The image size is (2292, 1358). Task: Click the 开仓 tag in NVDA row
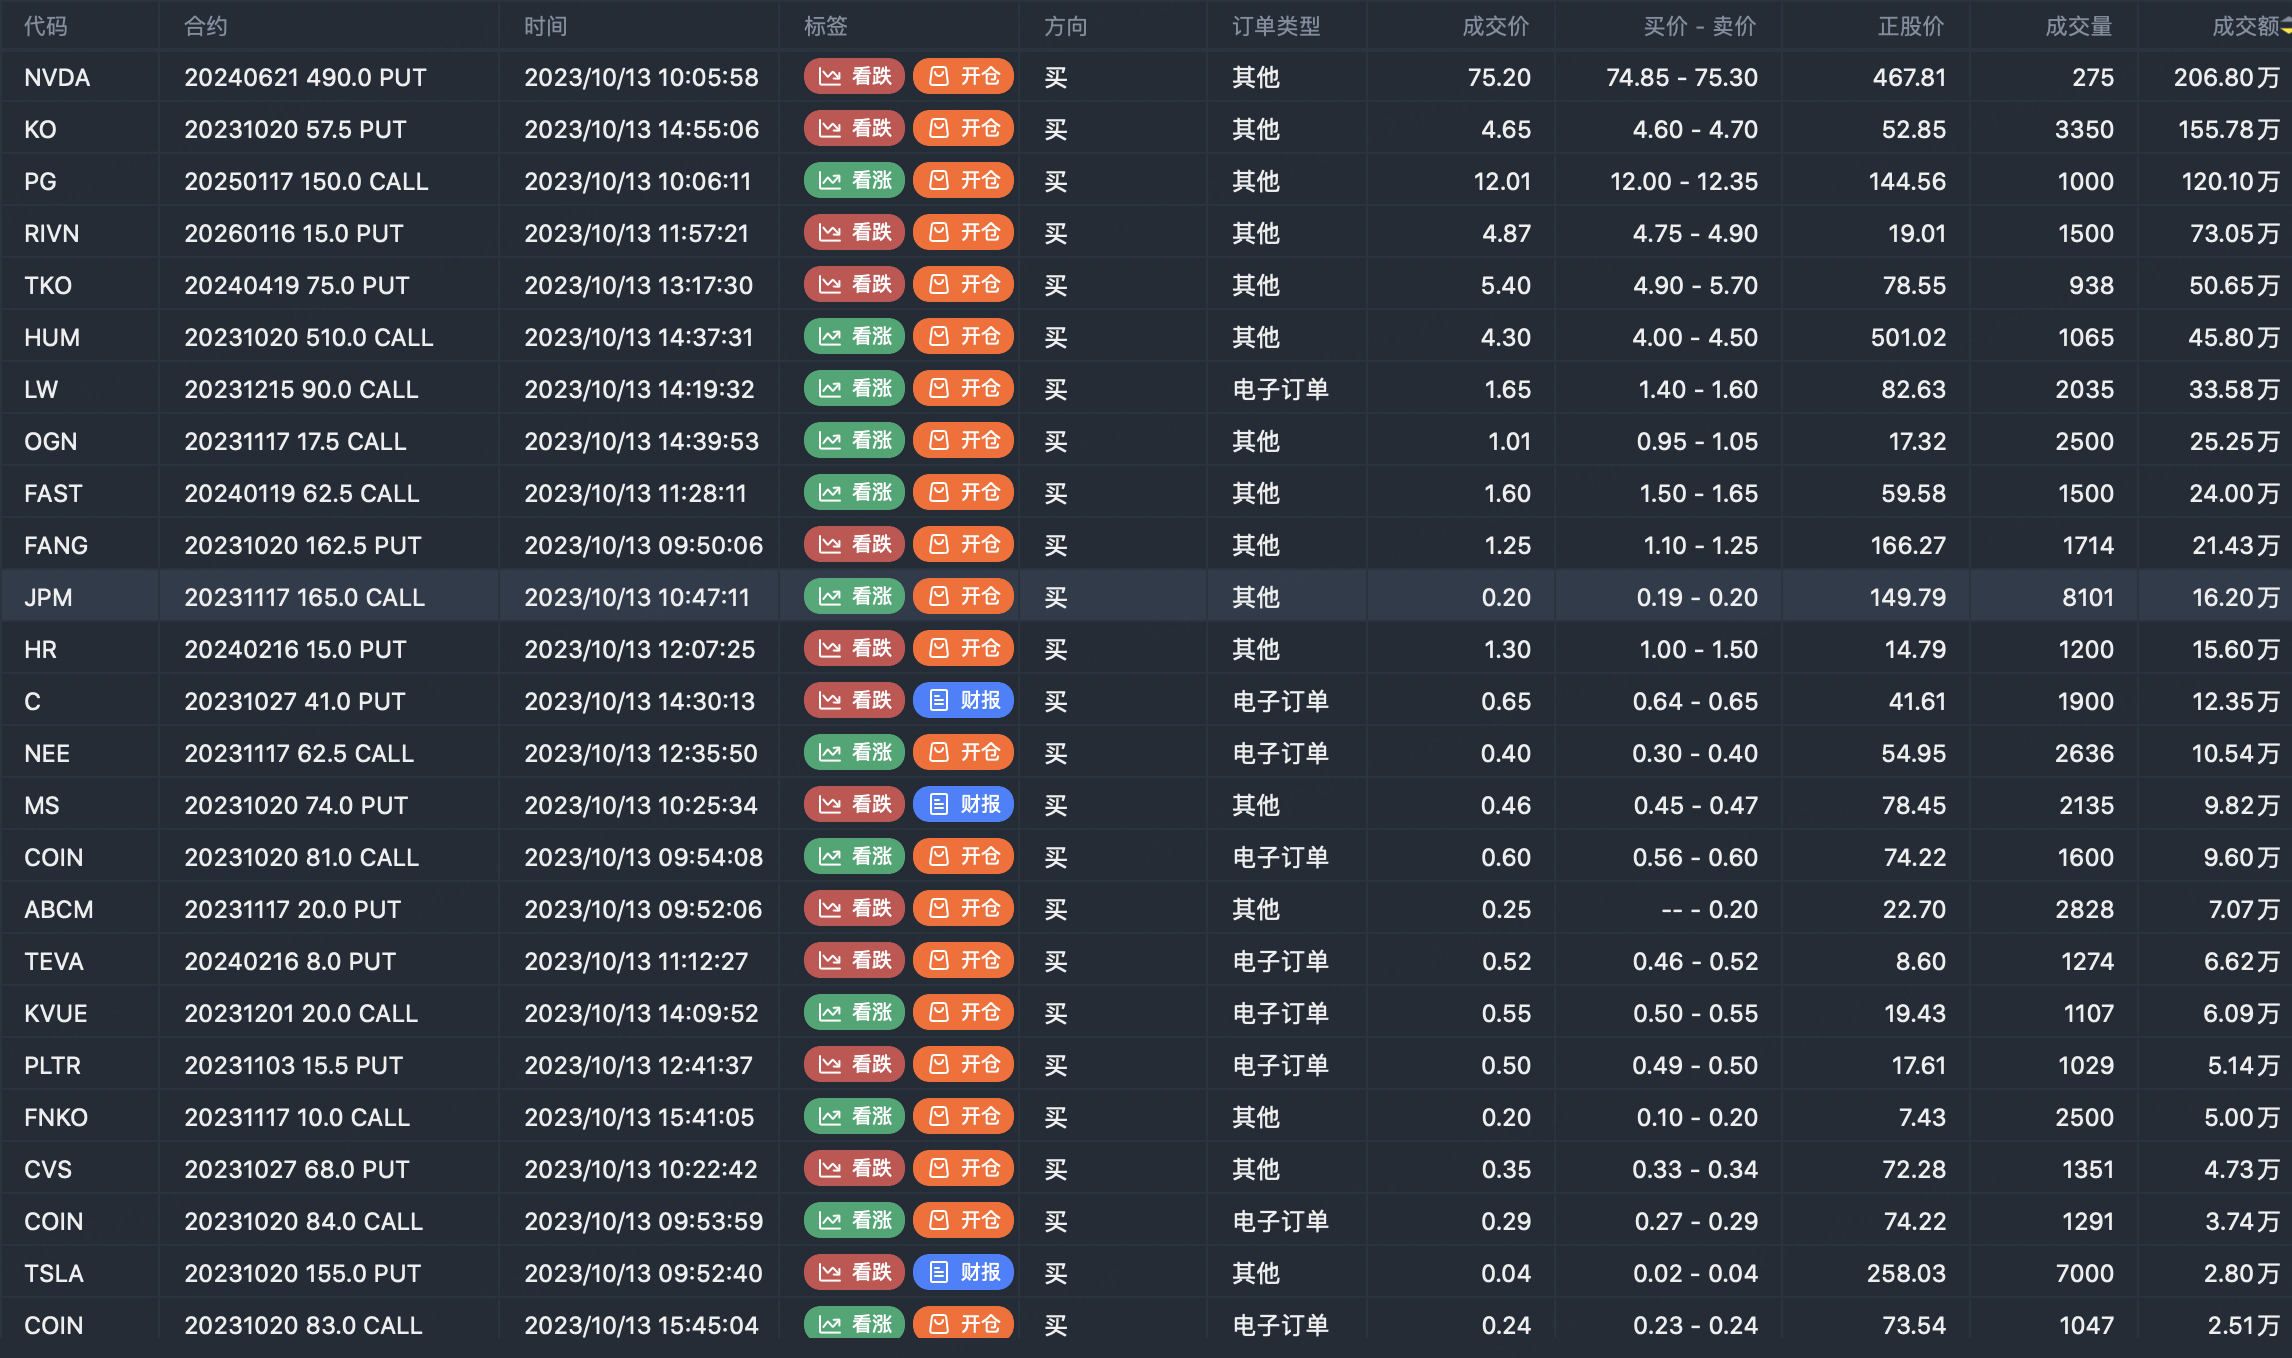pyautogui.click(x=964, y=76)
